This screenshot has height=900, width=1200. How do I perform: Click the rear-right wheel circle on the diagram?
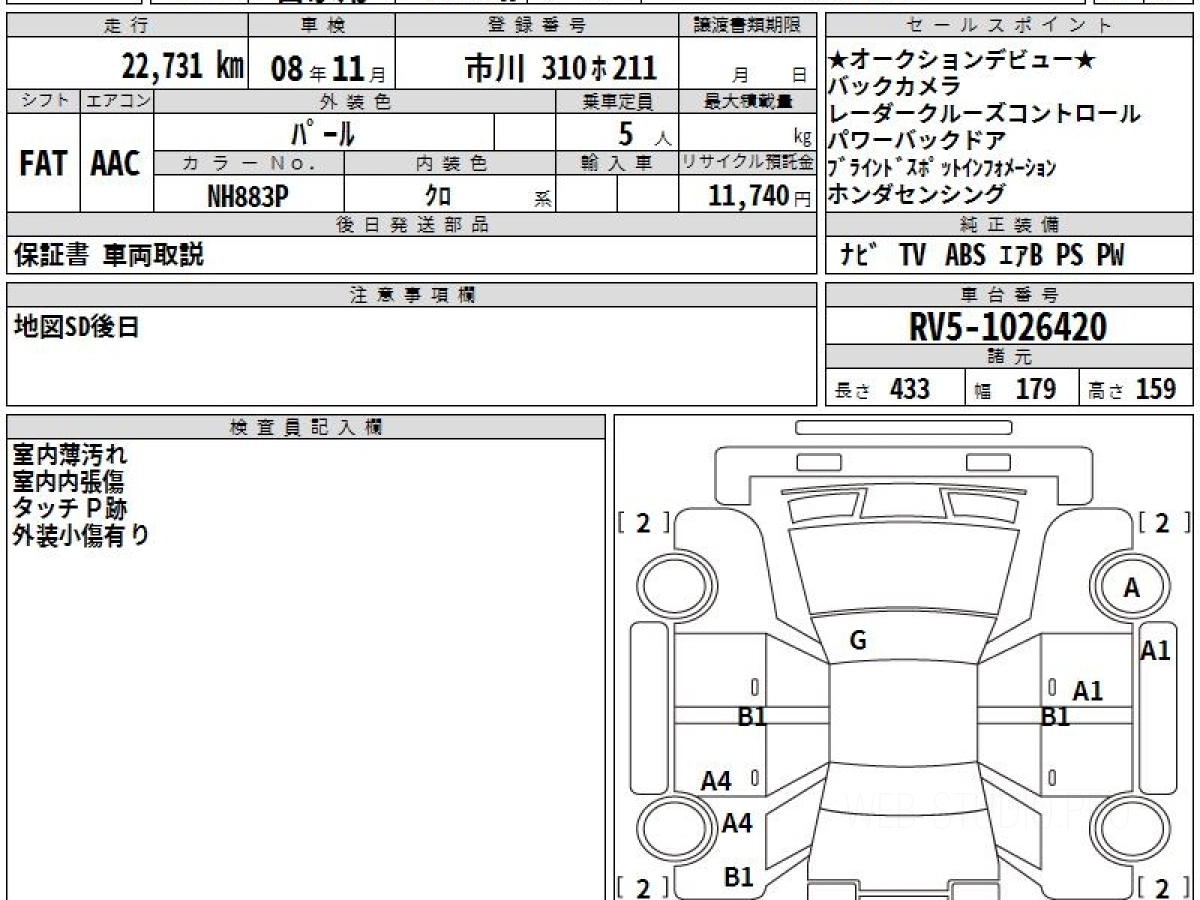[1130, 826]
